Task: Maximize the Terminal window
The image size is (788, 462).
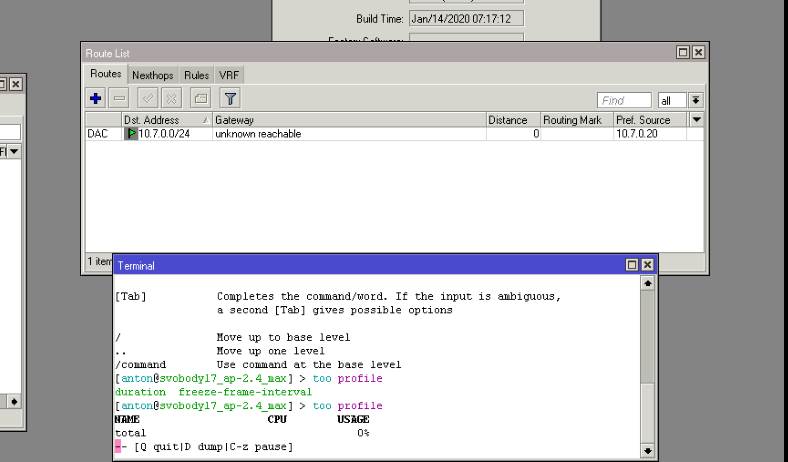Action: click(632, 265)
